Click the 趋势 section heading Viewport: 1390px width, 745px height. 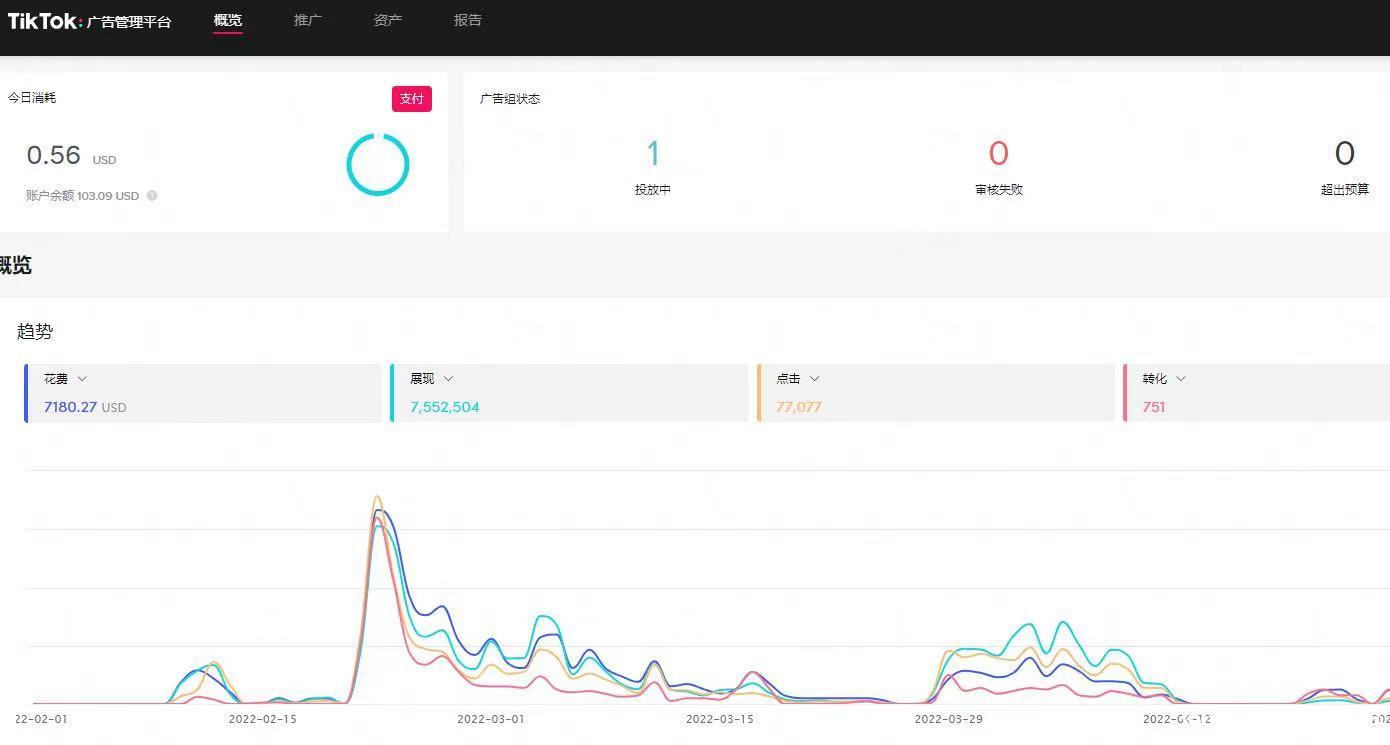click(35, 332)
